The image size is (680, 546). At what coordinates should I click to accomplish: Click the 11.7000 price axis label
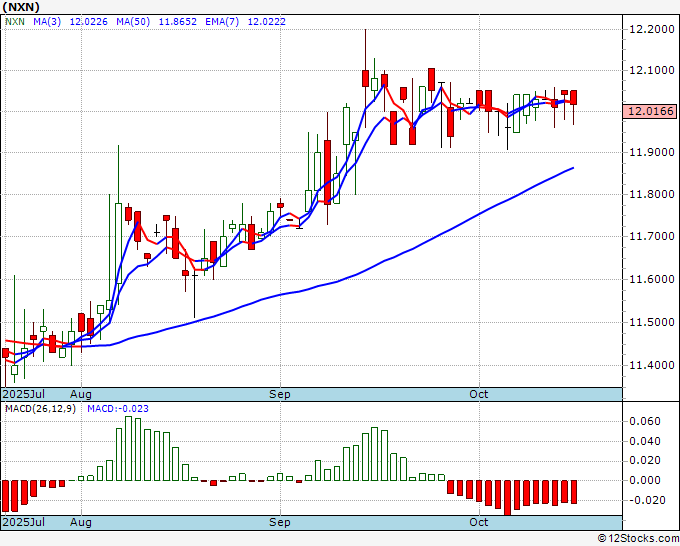651,236
